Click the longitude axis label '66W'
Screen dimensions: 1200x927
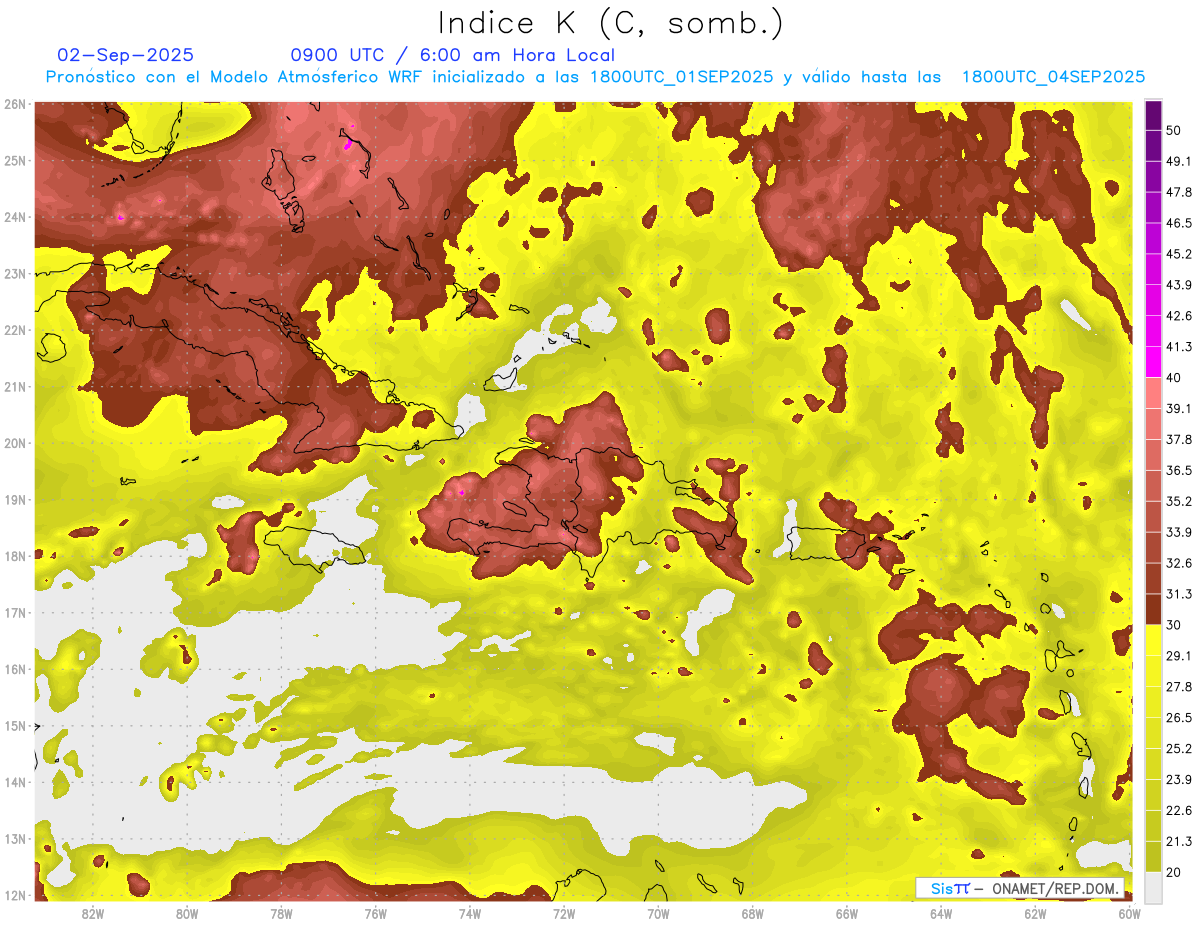click(846, 914)
